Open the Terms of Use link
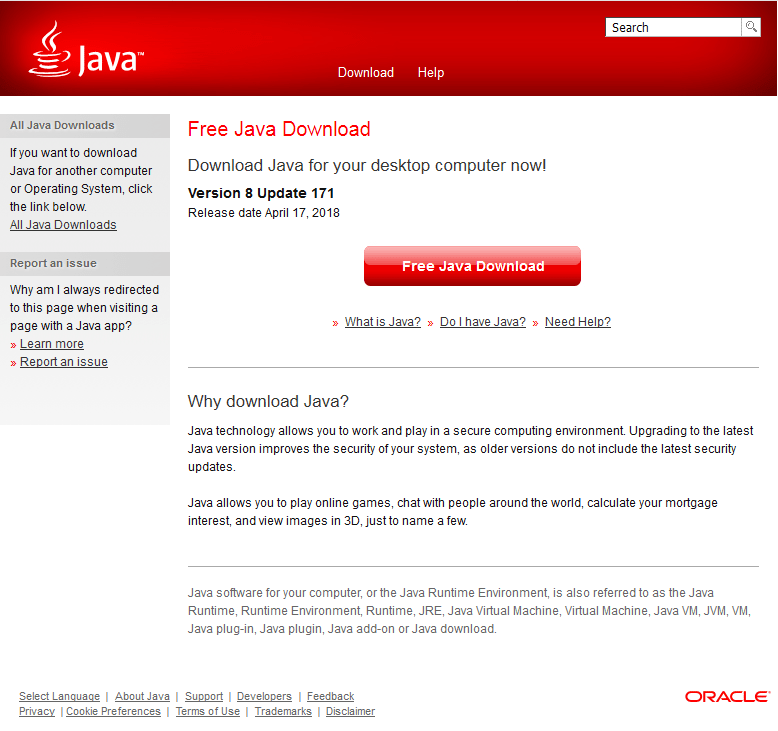 208,711
